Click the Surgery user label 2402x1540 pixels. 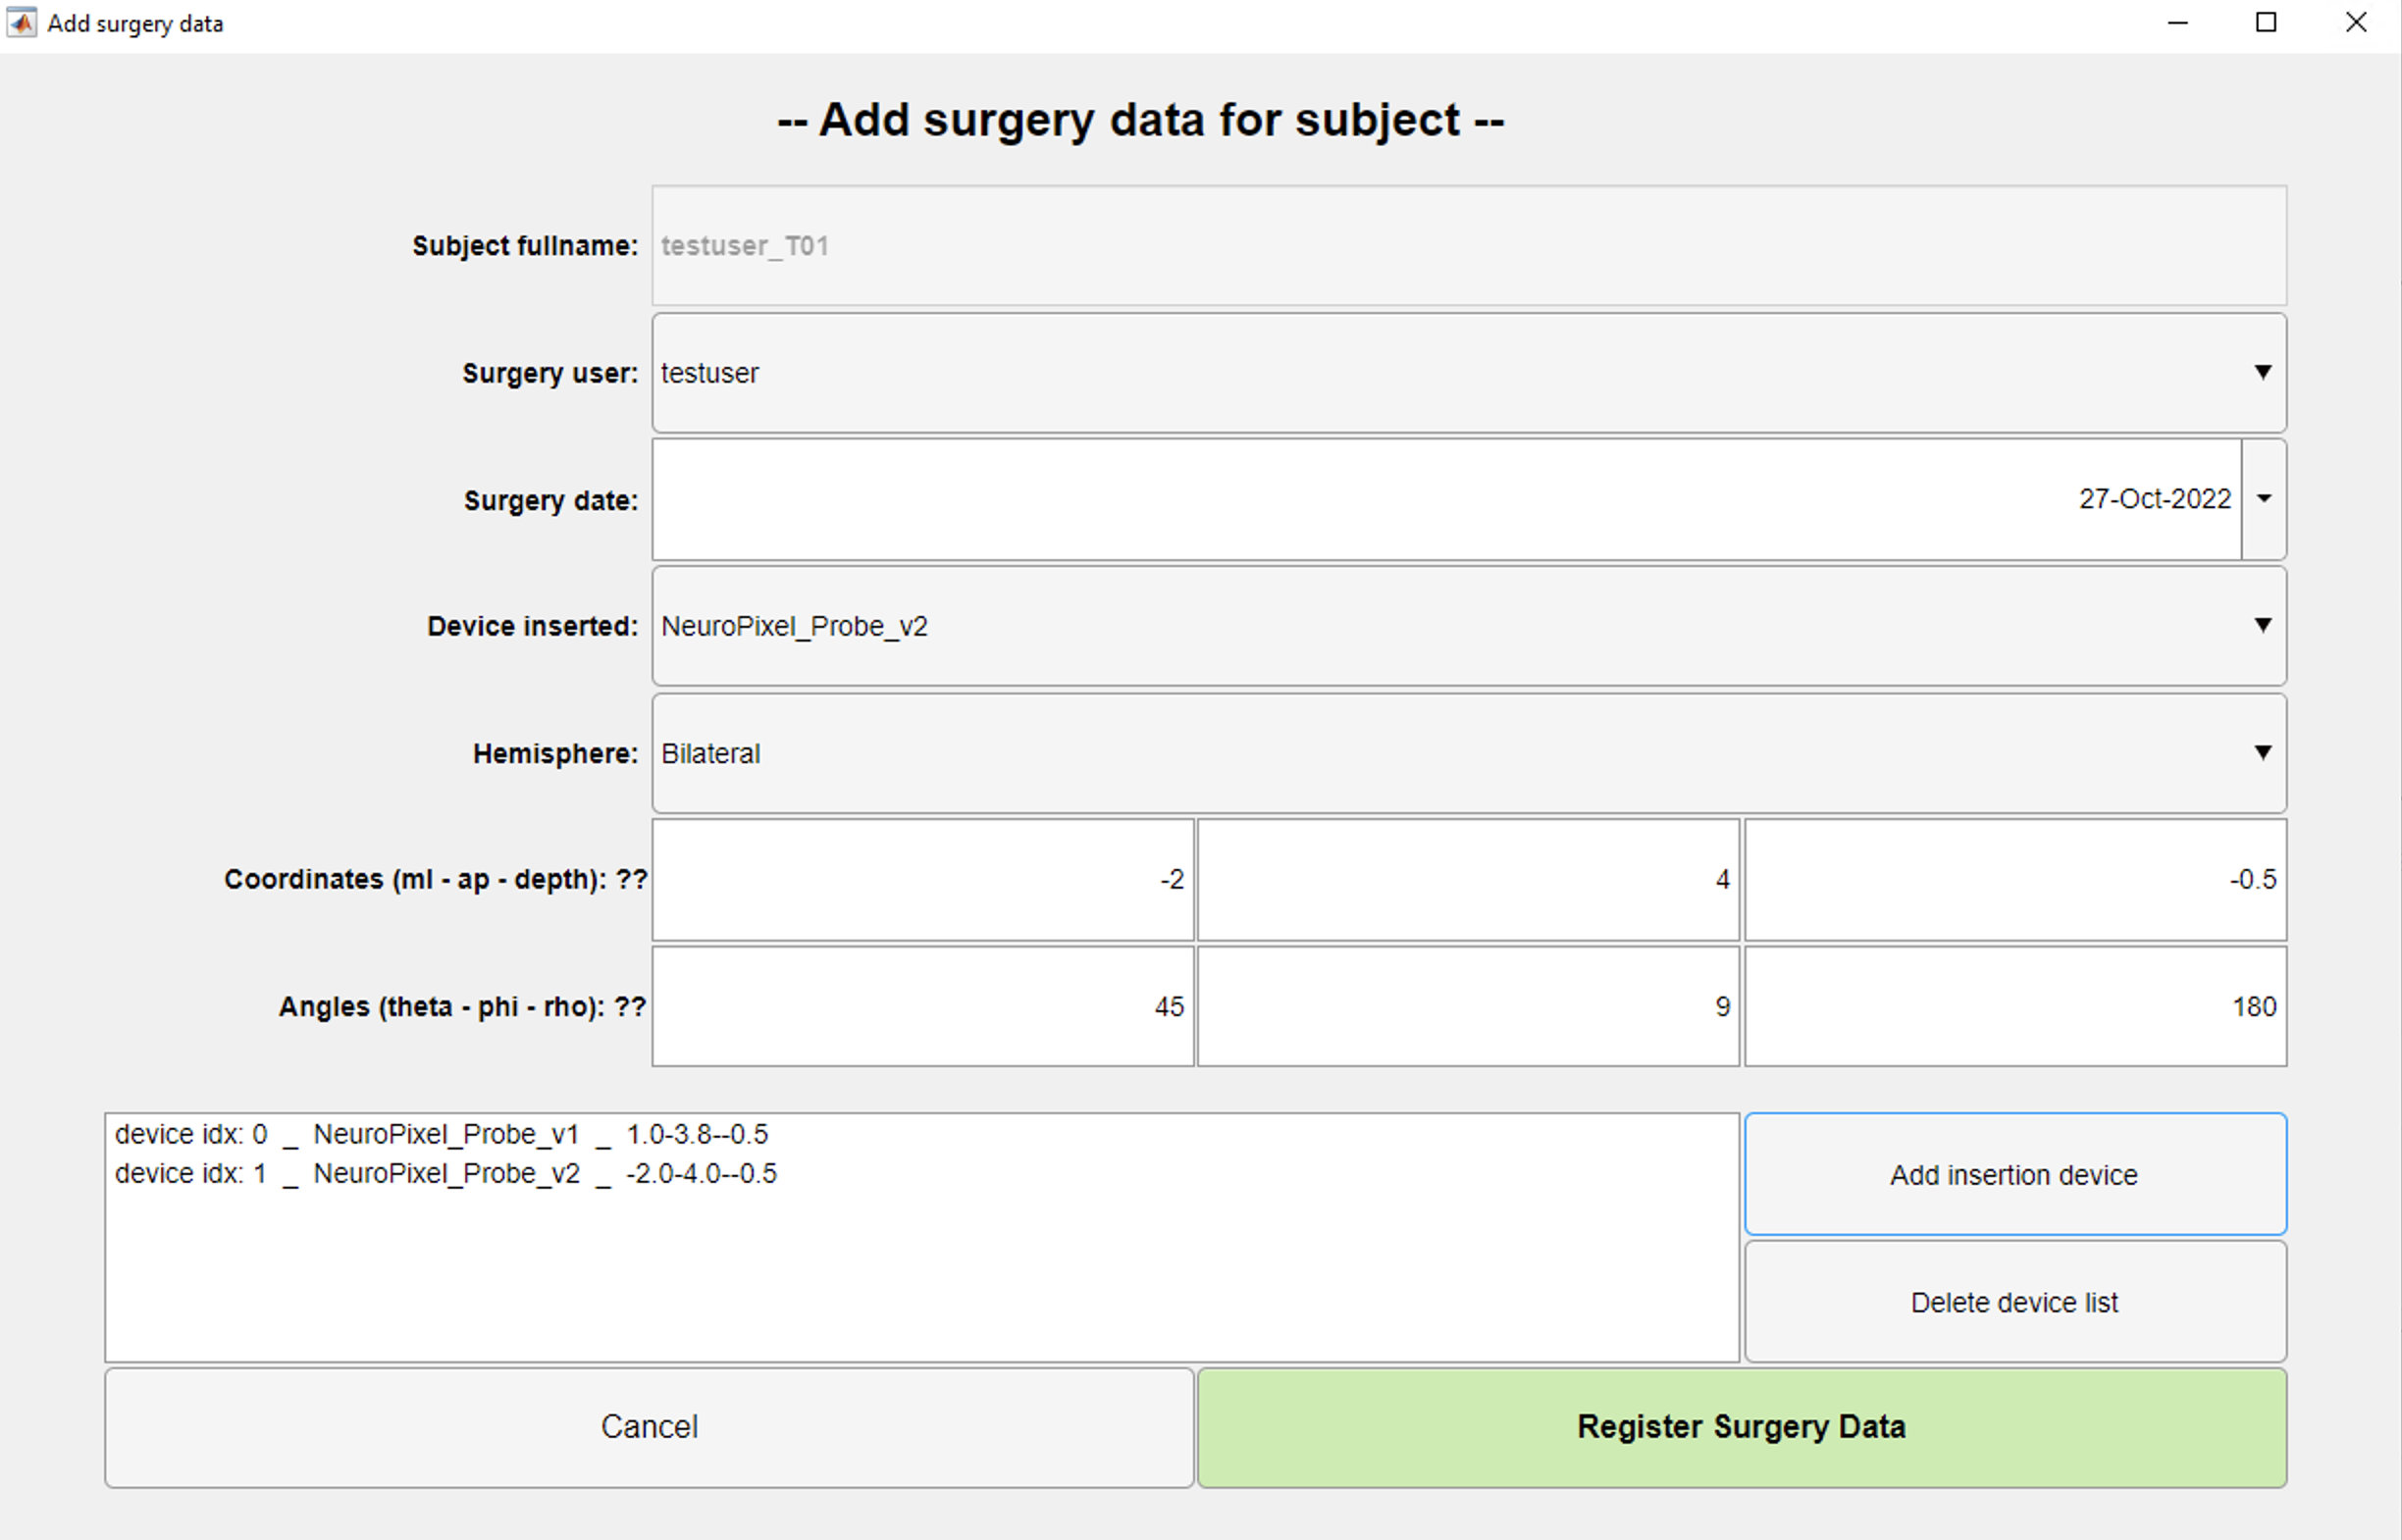point(549,373)
